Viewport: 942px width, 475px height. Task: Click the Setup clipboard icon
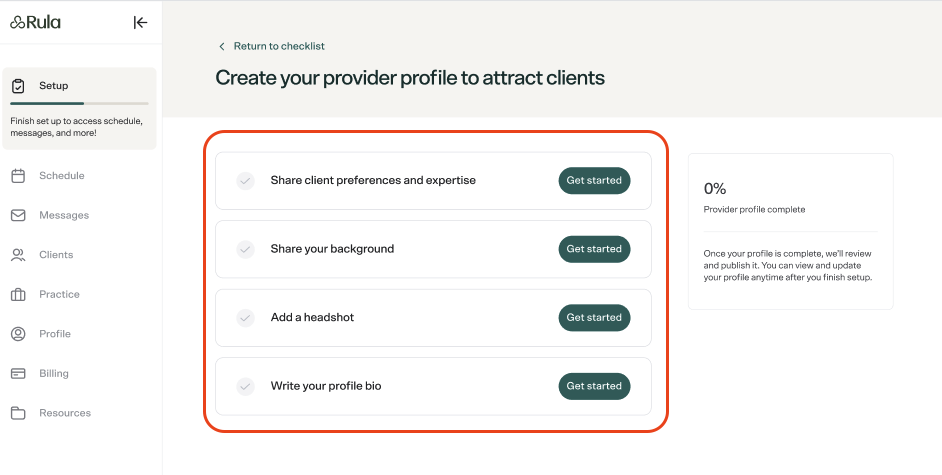pyautogui.click(x=19, y=86)
